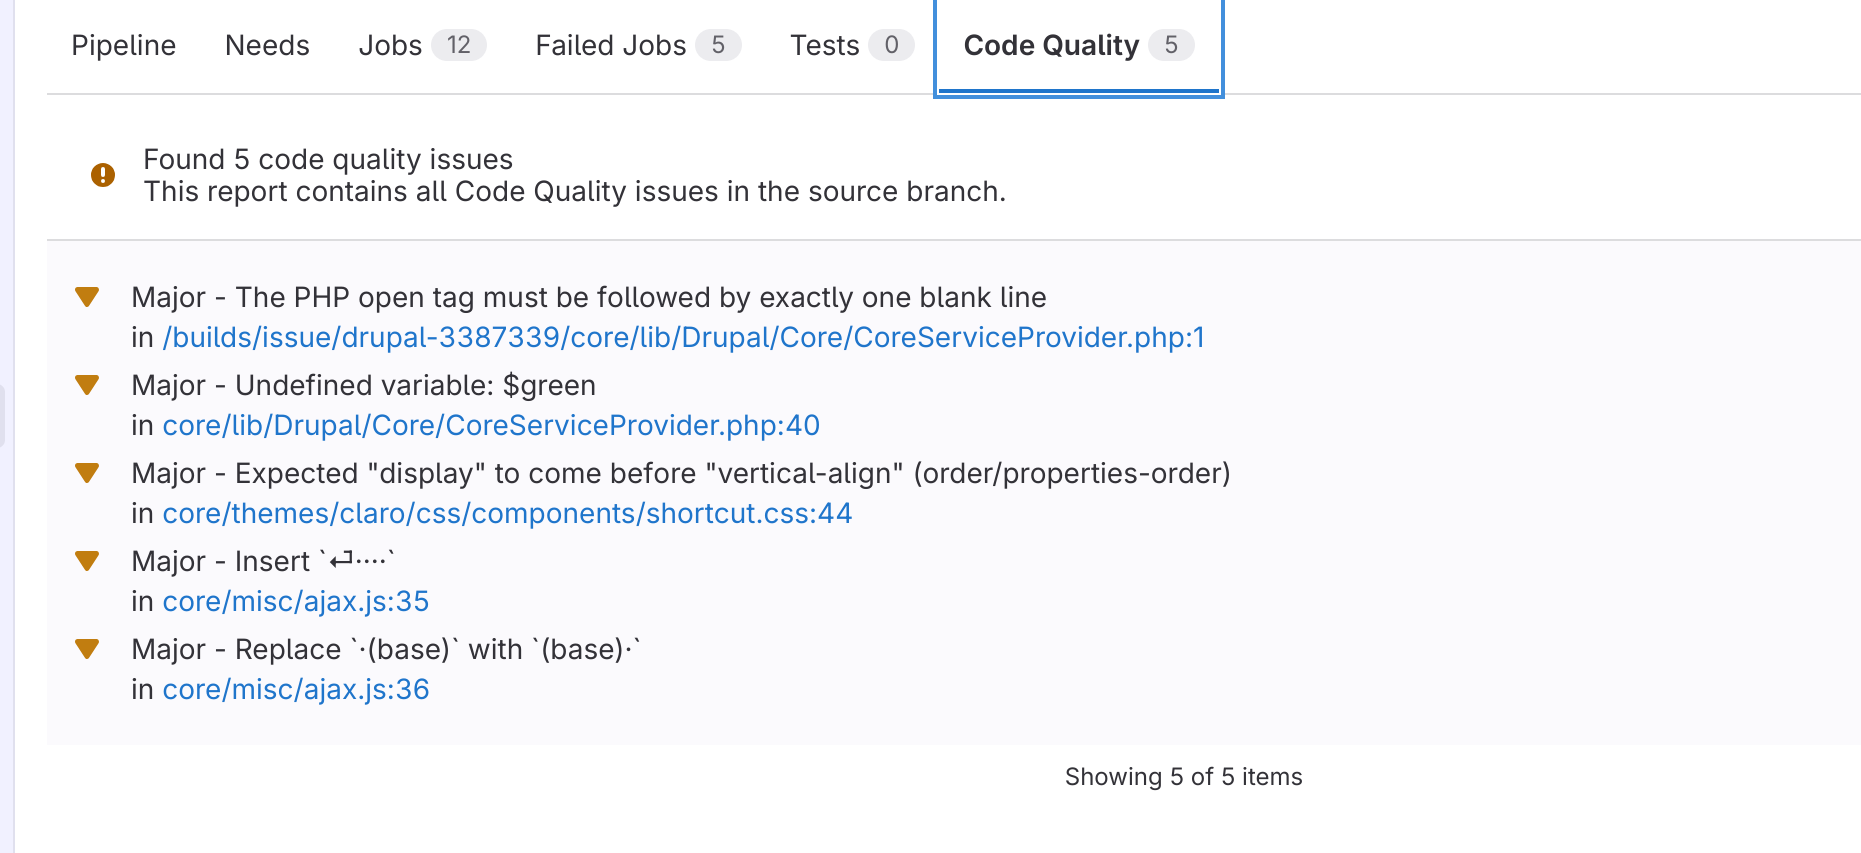Open the core/misc/ajax.js:35 link
The width and height of the screenshot is (1861, 853).
coord(296,601)
